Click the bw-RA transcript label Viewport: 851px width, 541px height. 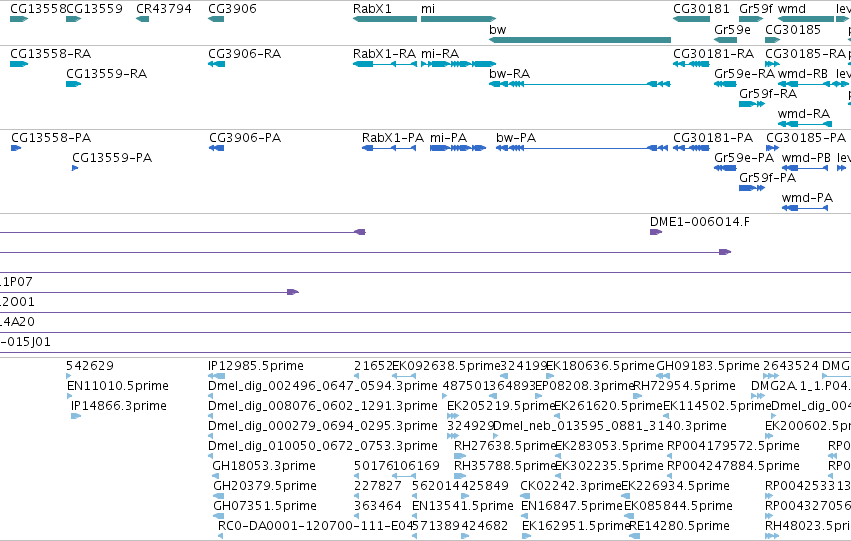(509, 74)
